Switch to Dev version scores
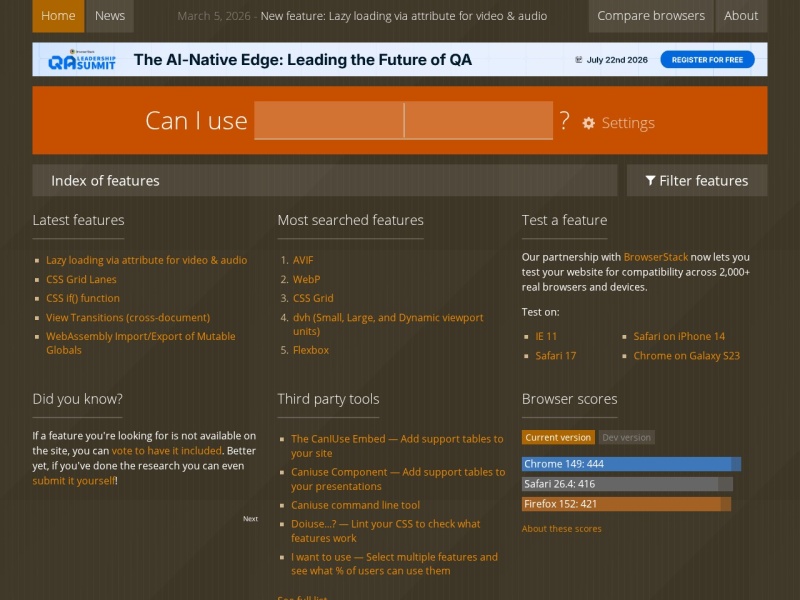 [627, 437]
